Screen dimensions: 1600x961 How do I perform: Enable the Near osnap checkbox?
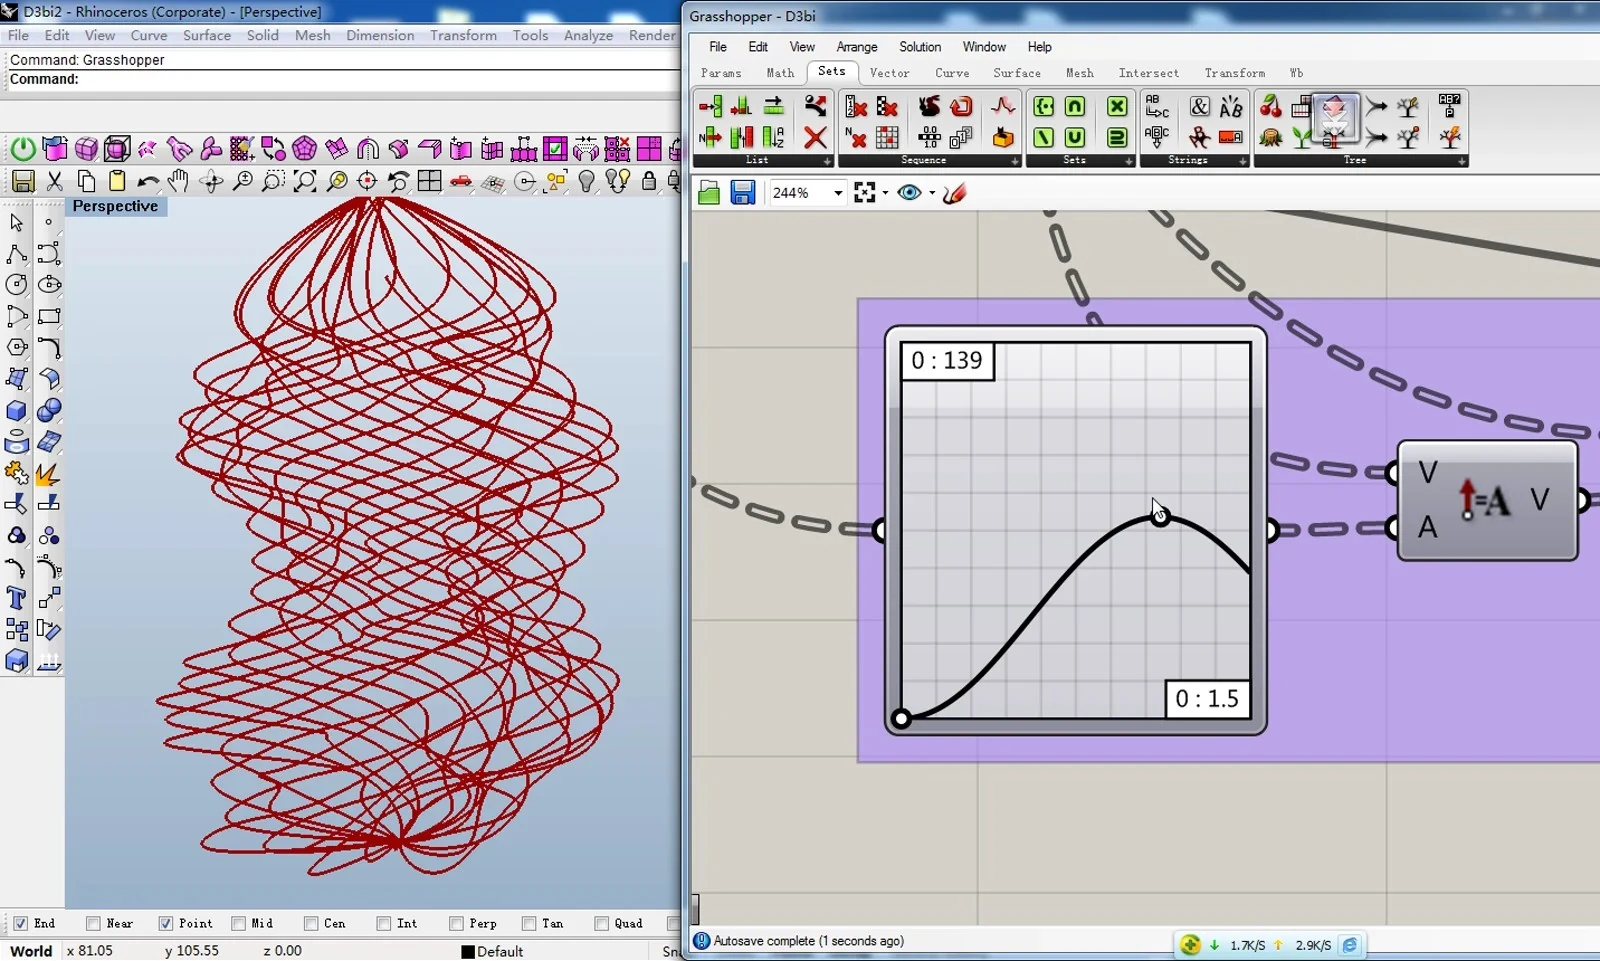93,924
